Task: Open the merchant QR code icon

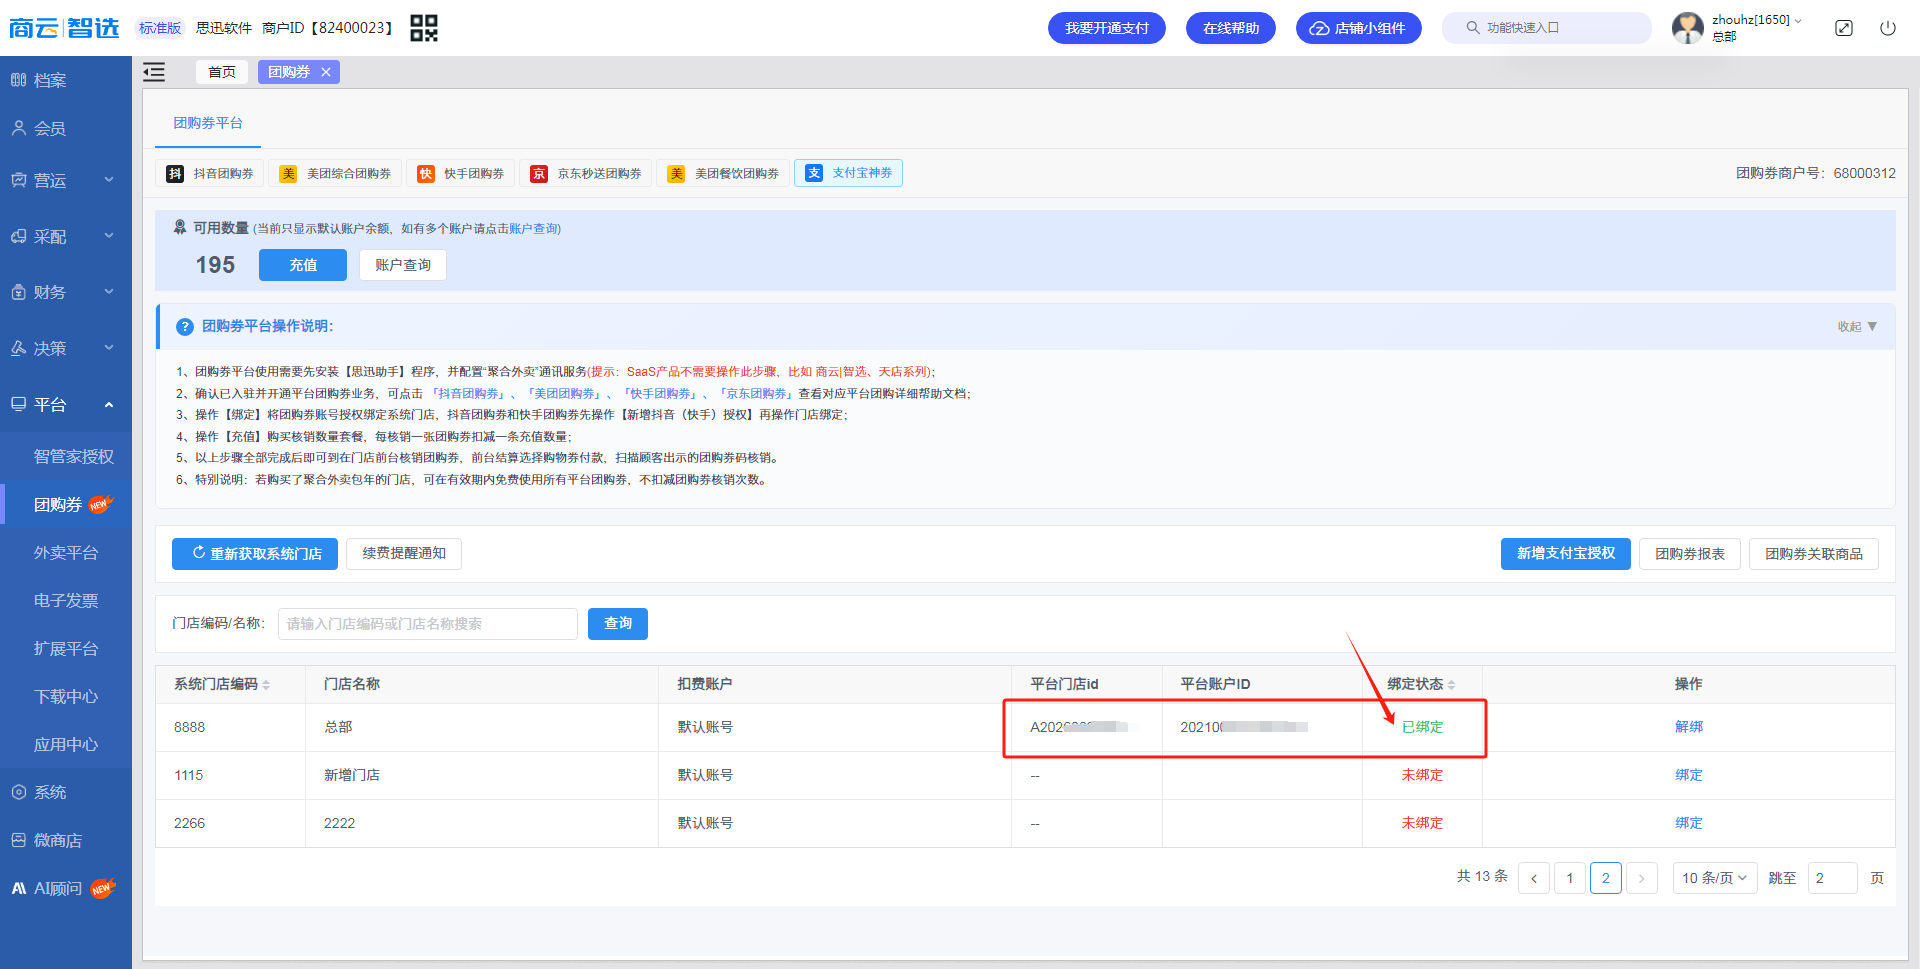Action: coord(424,28)
